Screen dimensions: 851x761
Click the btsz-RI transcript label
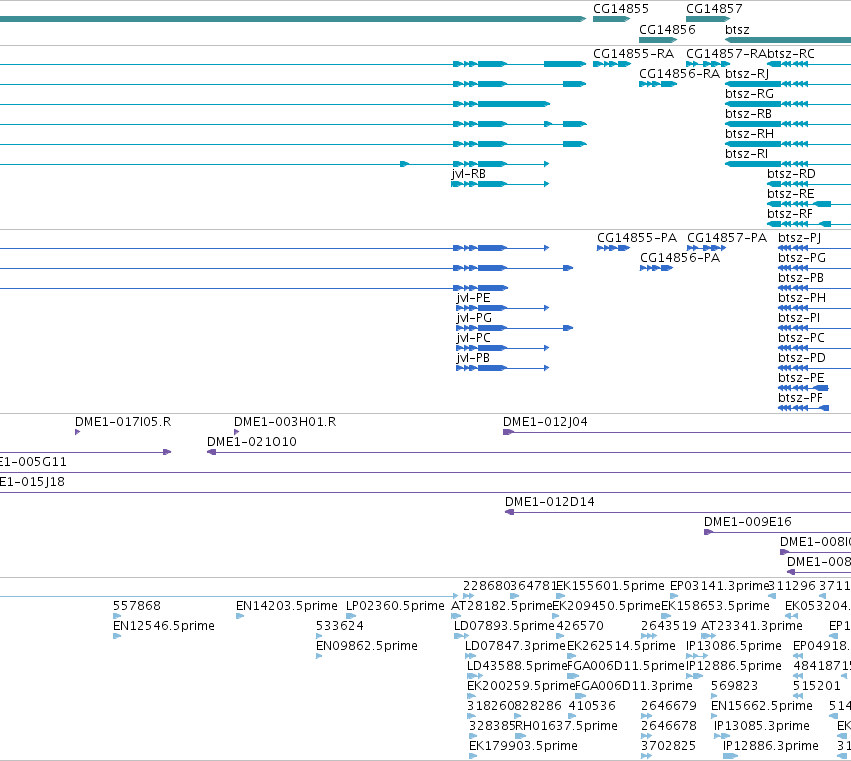tap(746, 154)
